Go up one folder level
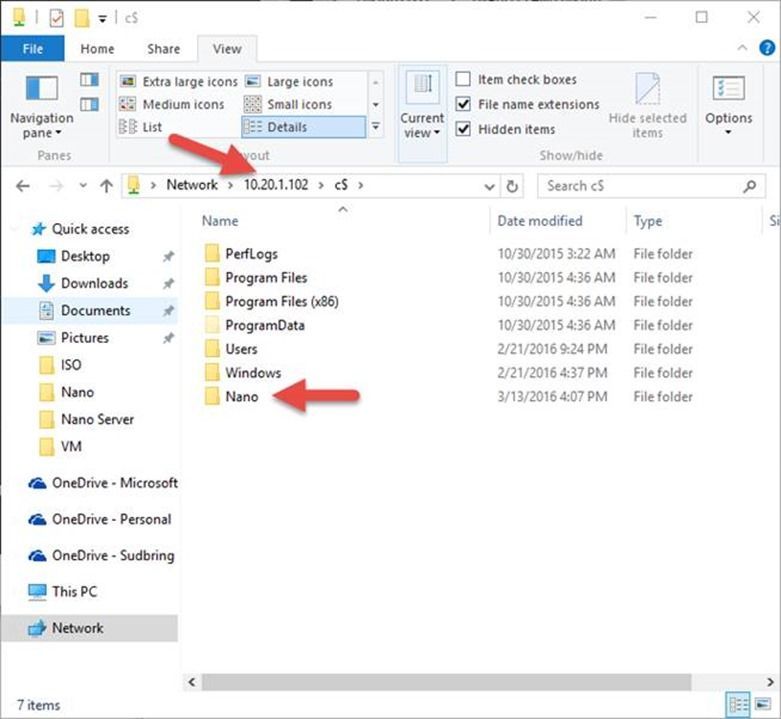Image resolution: width=781 pixels, height=719 pixels. click(x=106, y=186)
